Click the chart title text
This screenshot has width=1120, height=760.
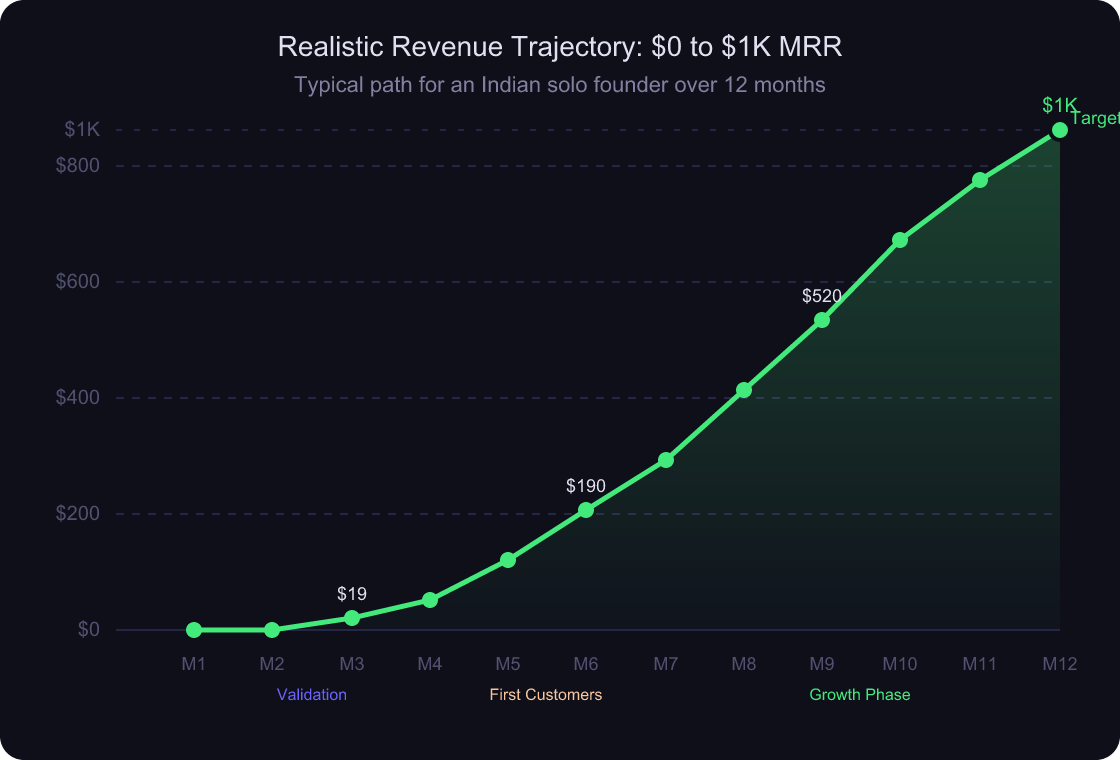pyautogui.click(x=560, y=47)
